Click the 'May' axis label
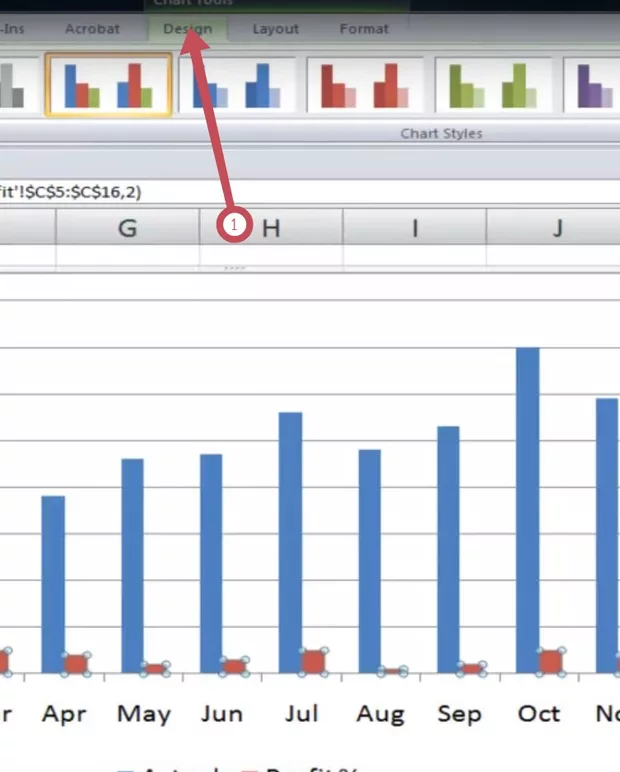 tap(144, 714)
